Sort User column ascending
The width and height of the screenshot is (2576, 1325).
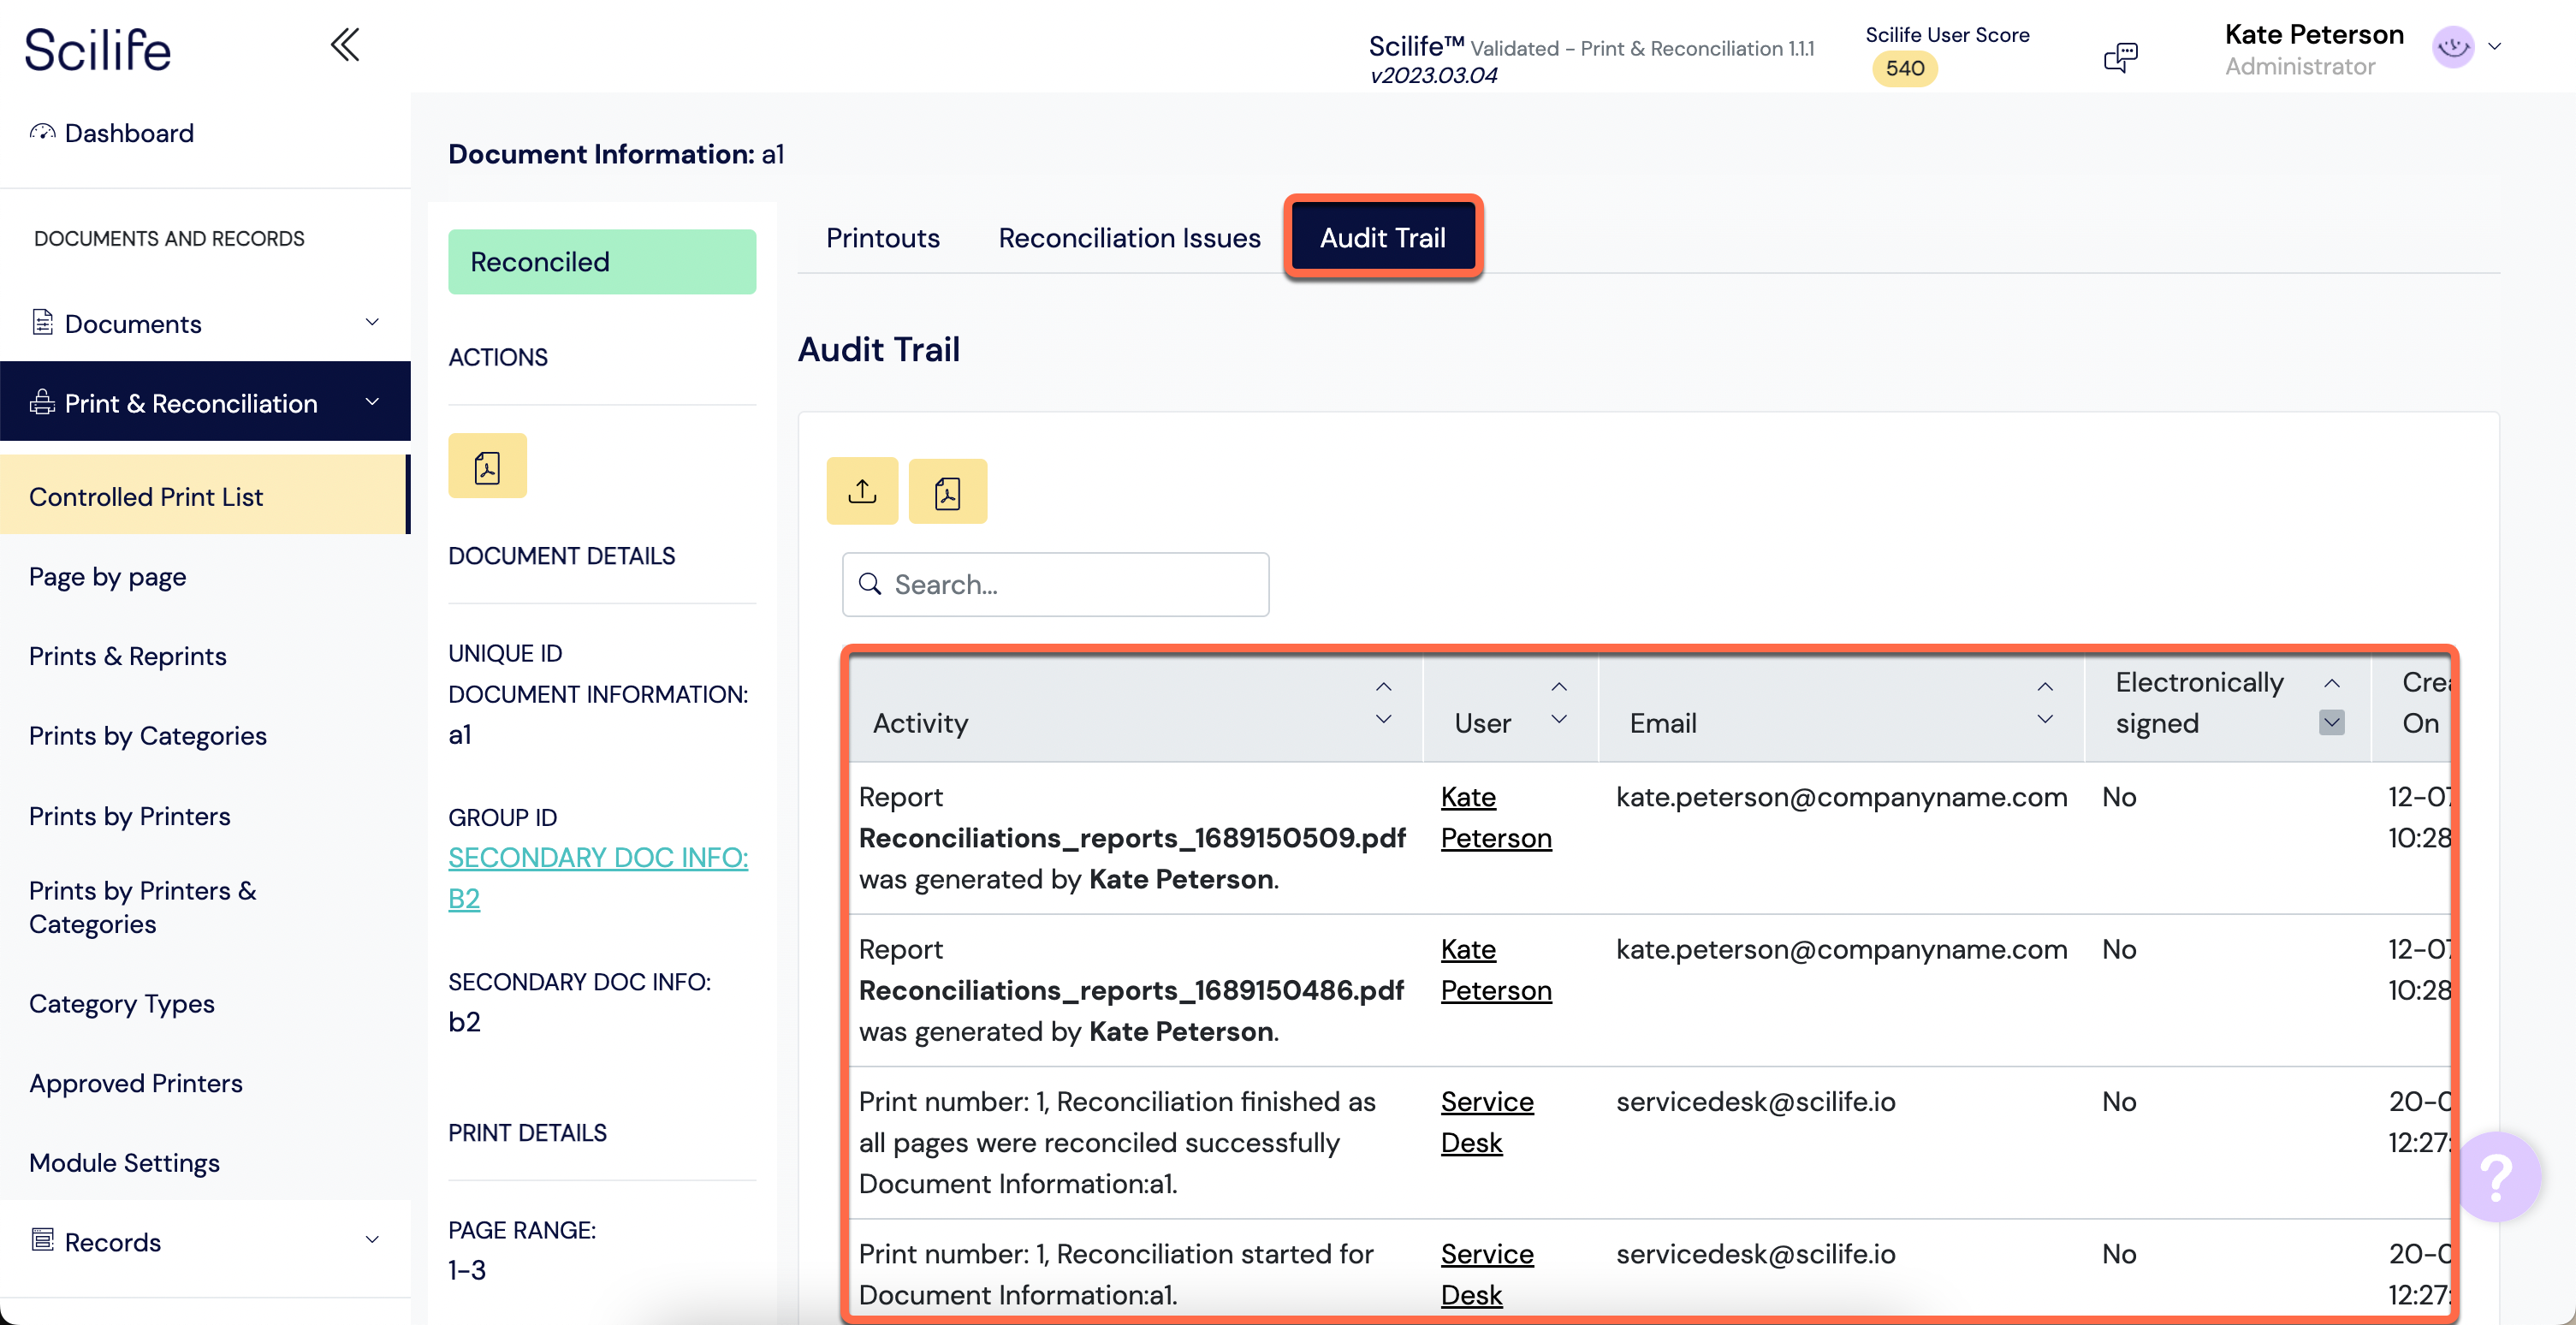click(1559, 687)
